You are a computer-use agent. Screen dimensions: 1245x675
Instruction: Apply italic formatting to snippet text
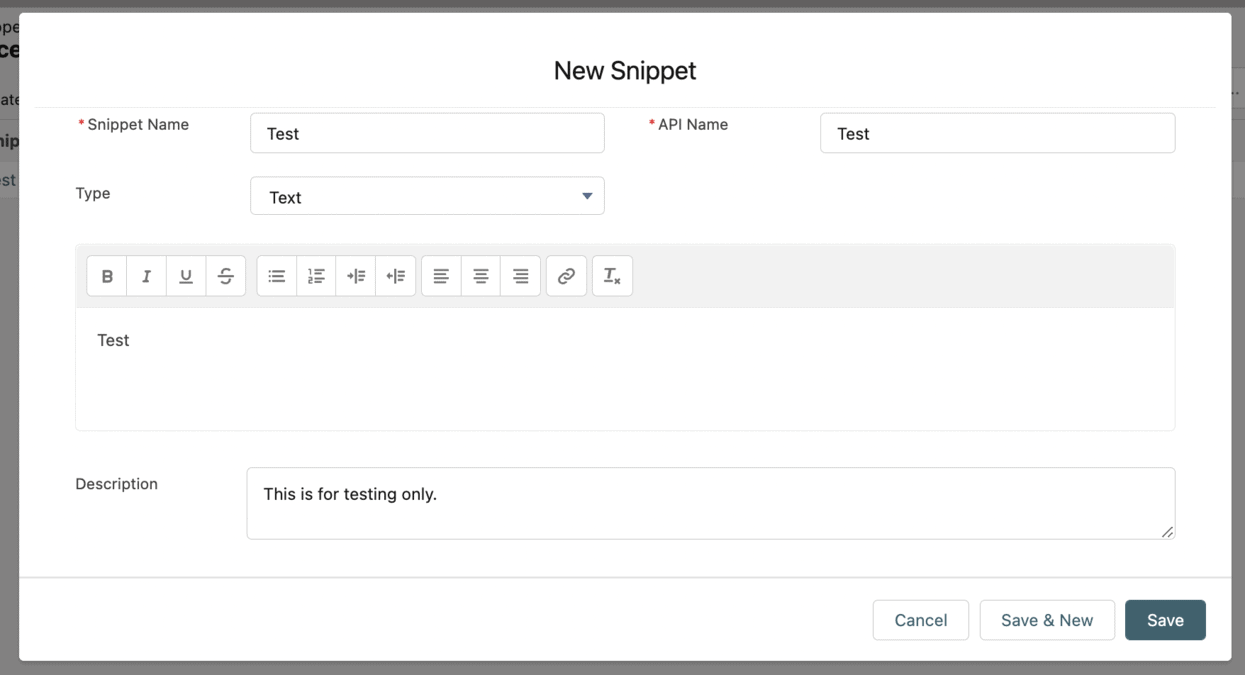(x=146, y=276)
